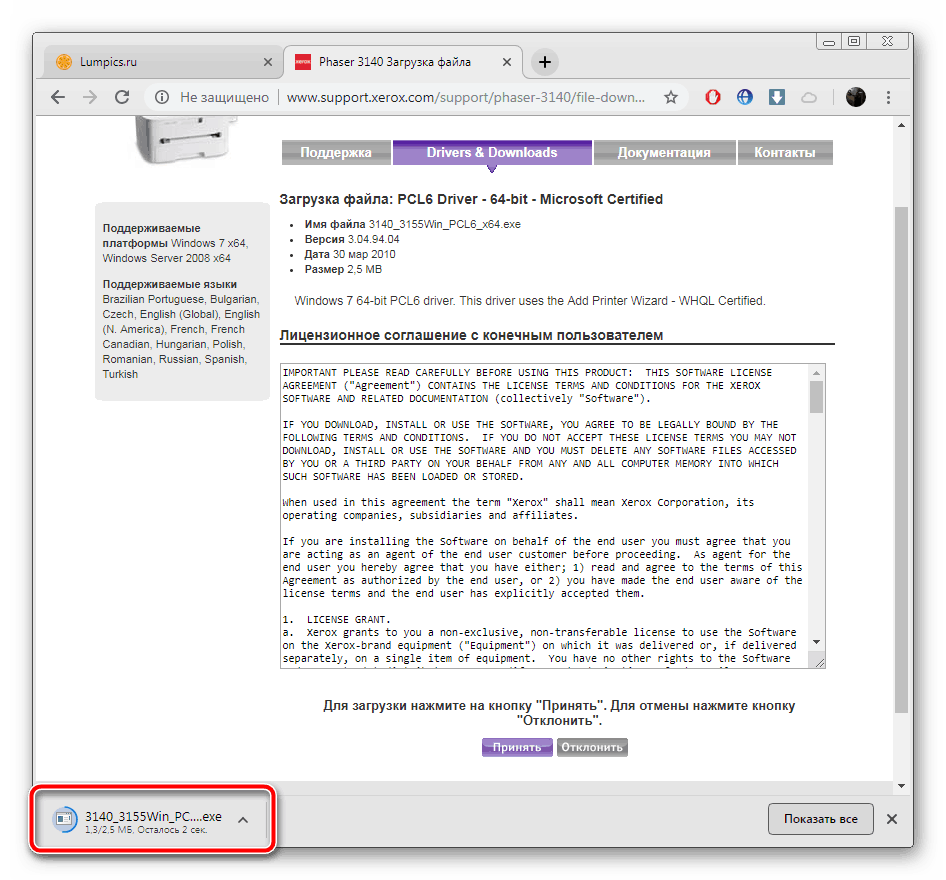Click the browser back arrow
The image size is (946, 880).
[x=58, y=97]
